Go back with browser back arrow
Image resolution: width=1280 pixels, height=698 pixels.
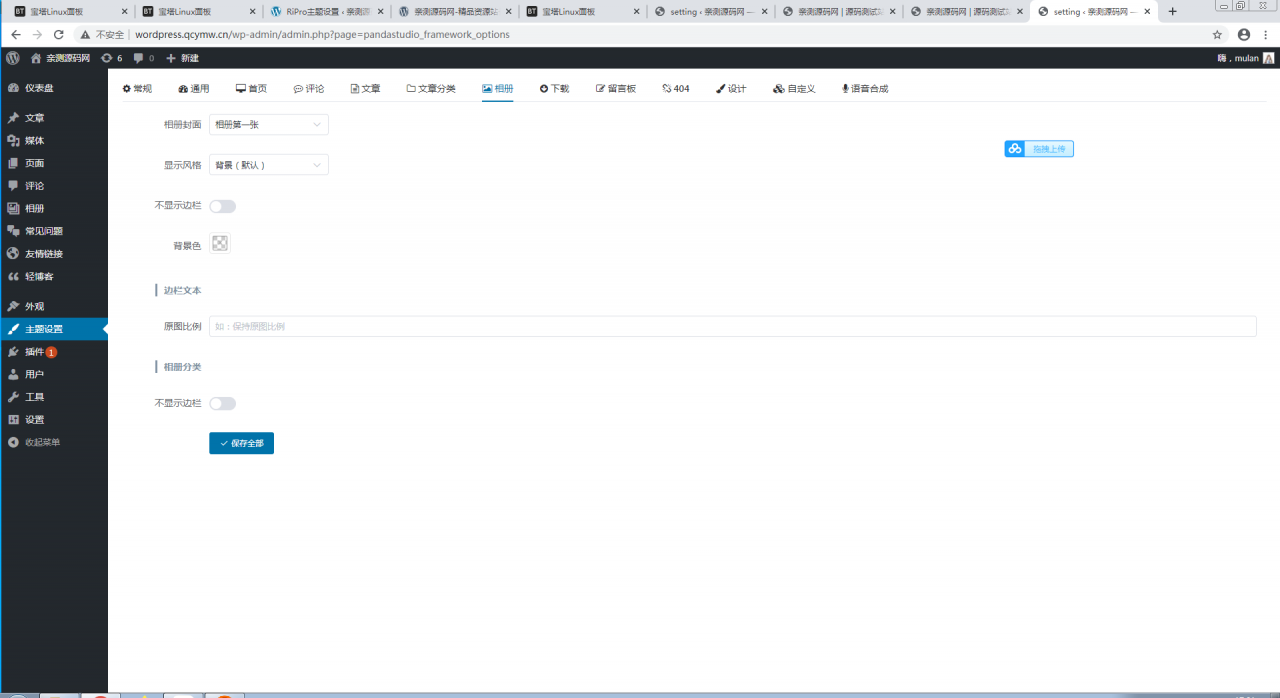tap(15, 34)
